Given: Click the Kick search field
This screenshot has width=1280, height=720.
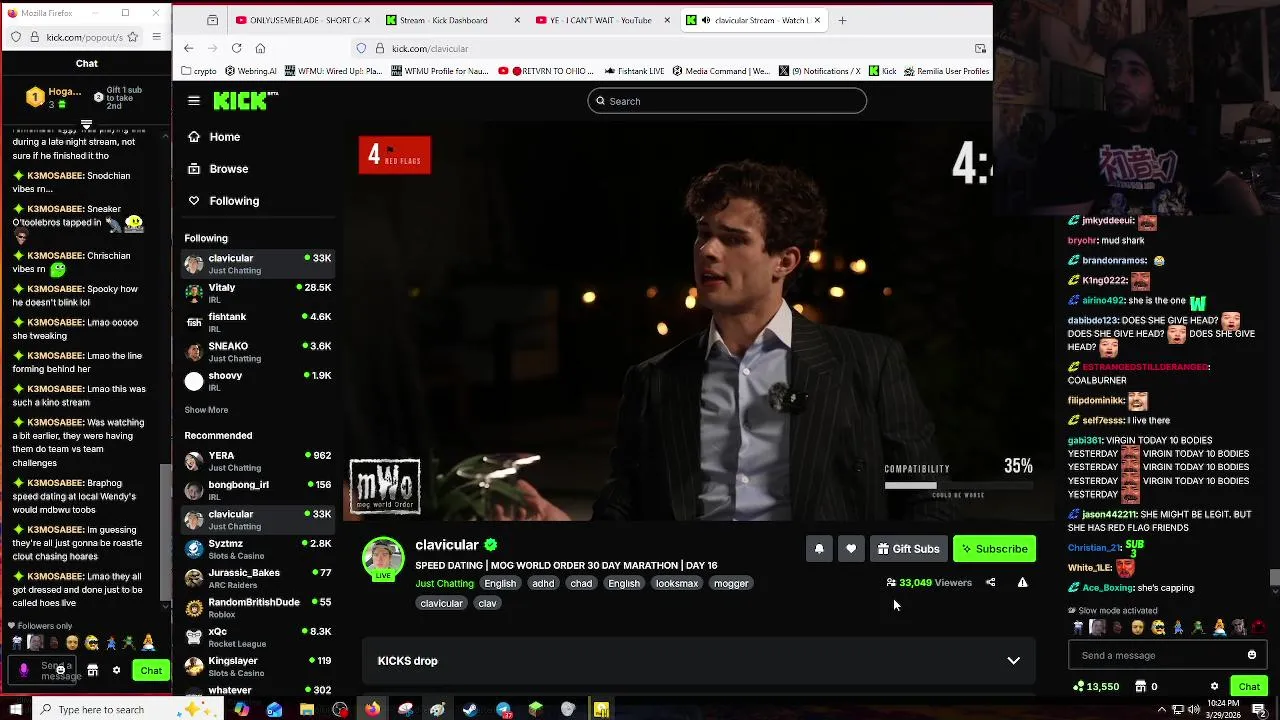Looking at the screenshot, I should 727,101.
